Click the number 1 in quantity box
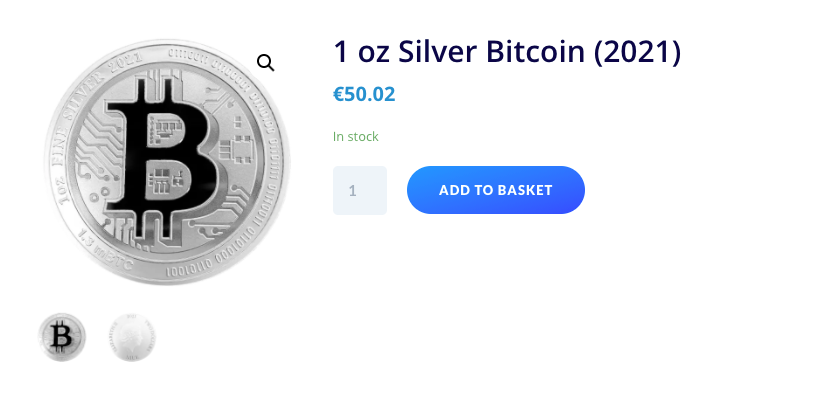Viewport: 818px width, 409px height. [352, 190]
